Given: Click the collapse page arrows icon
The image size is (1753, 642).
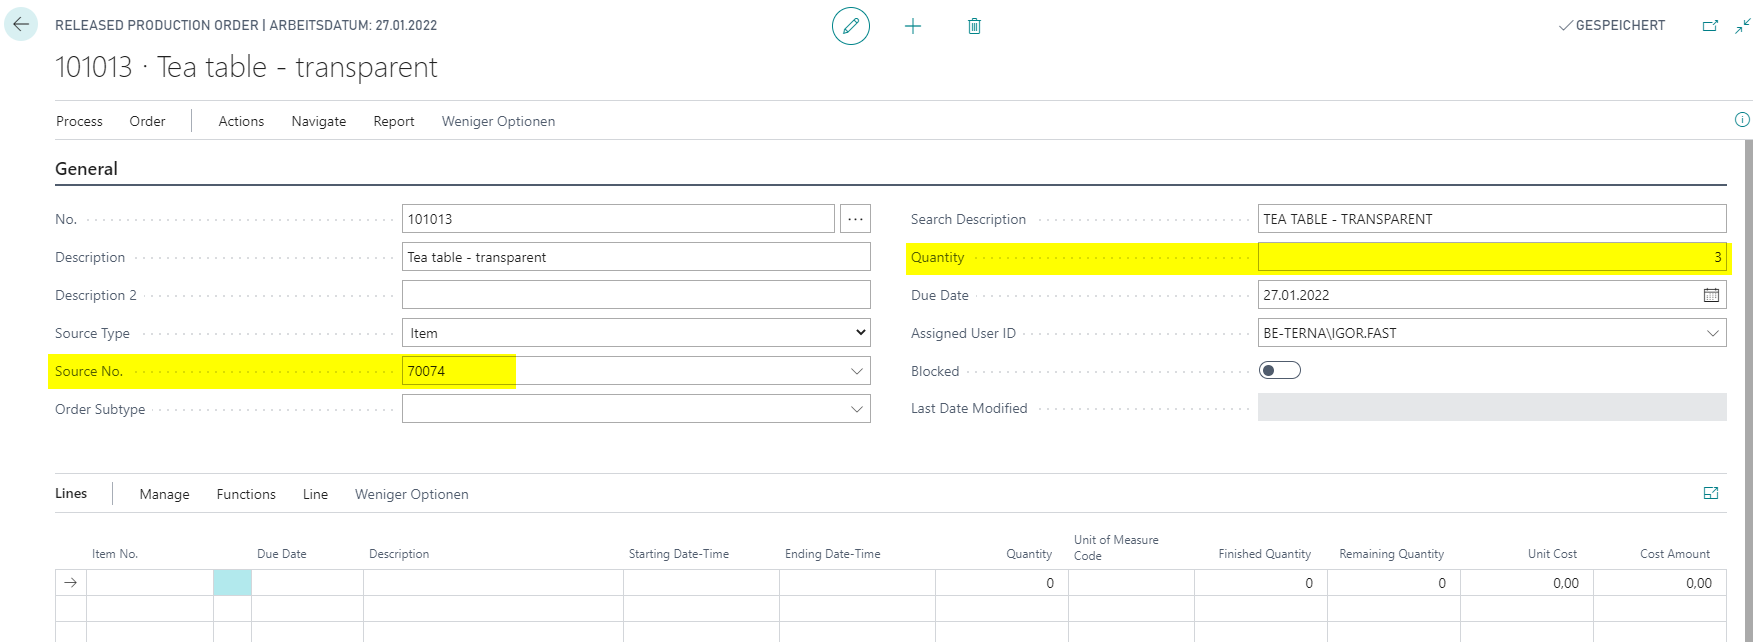Looking at the screenshot, I should (1742, 26).
